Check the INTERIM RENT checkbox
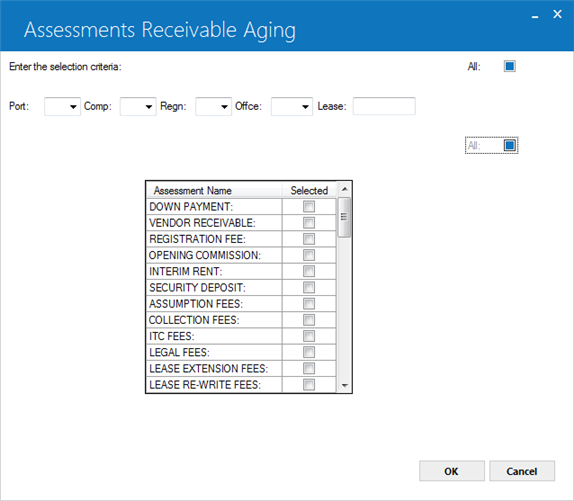This screenshot has height=501, width=574. click(309, 271)
